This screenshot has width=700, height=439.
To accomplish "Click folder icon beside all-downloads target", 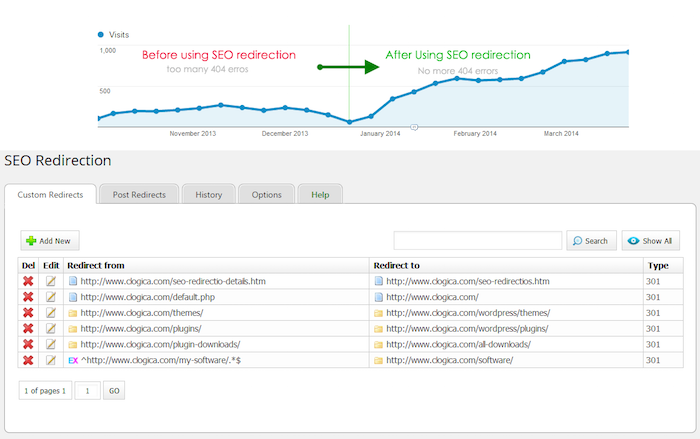I will pos(379,345).
